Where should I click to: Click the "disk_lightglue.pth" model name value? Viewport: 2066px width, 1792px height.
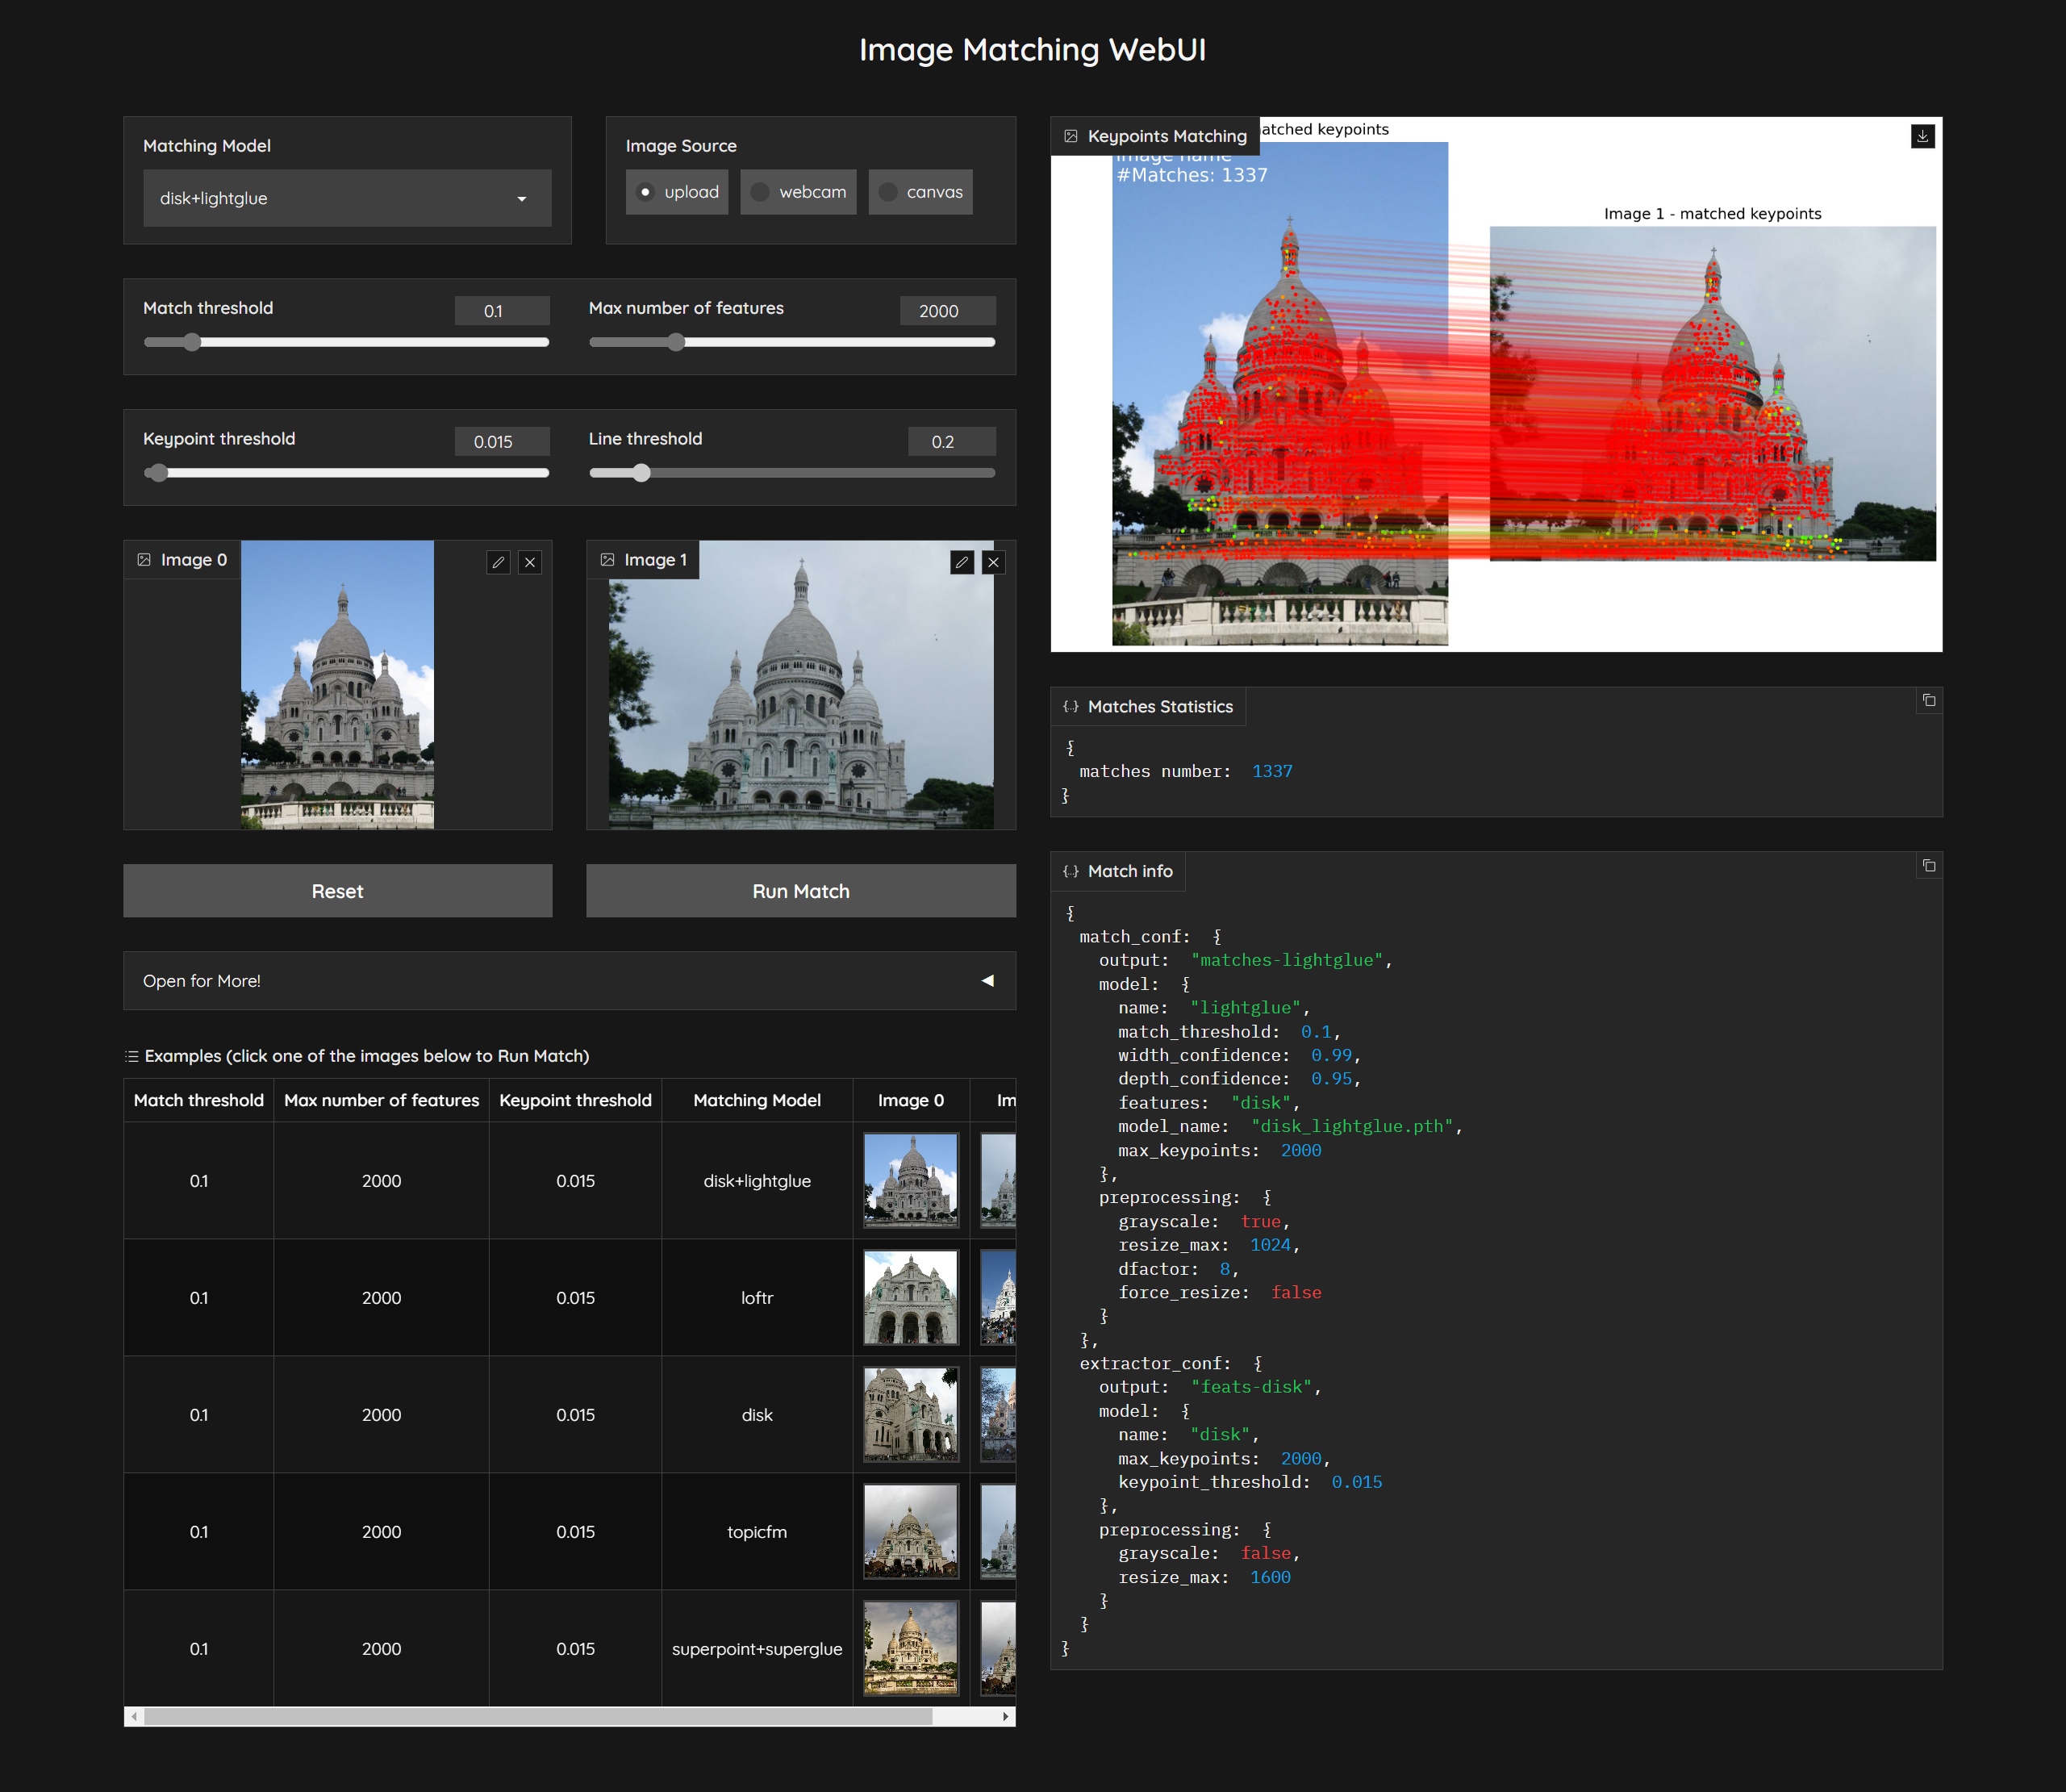1352,1126
